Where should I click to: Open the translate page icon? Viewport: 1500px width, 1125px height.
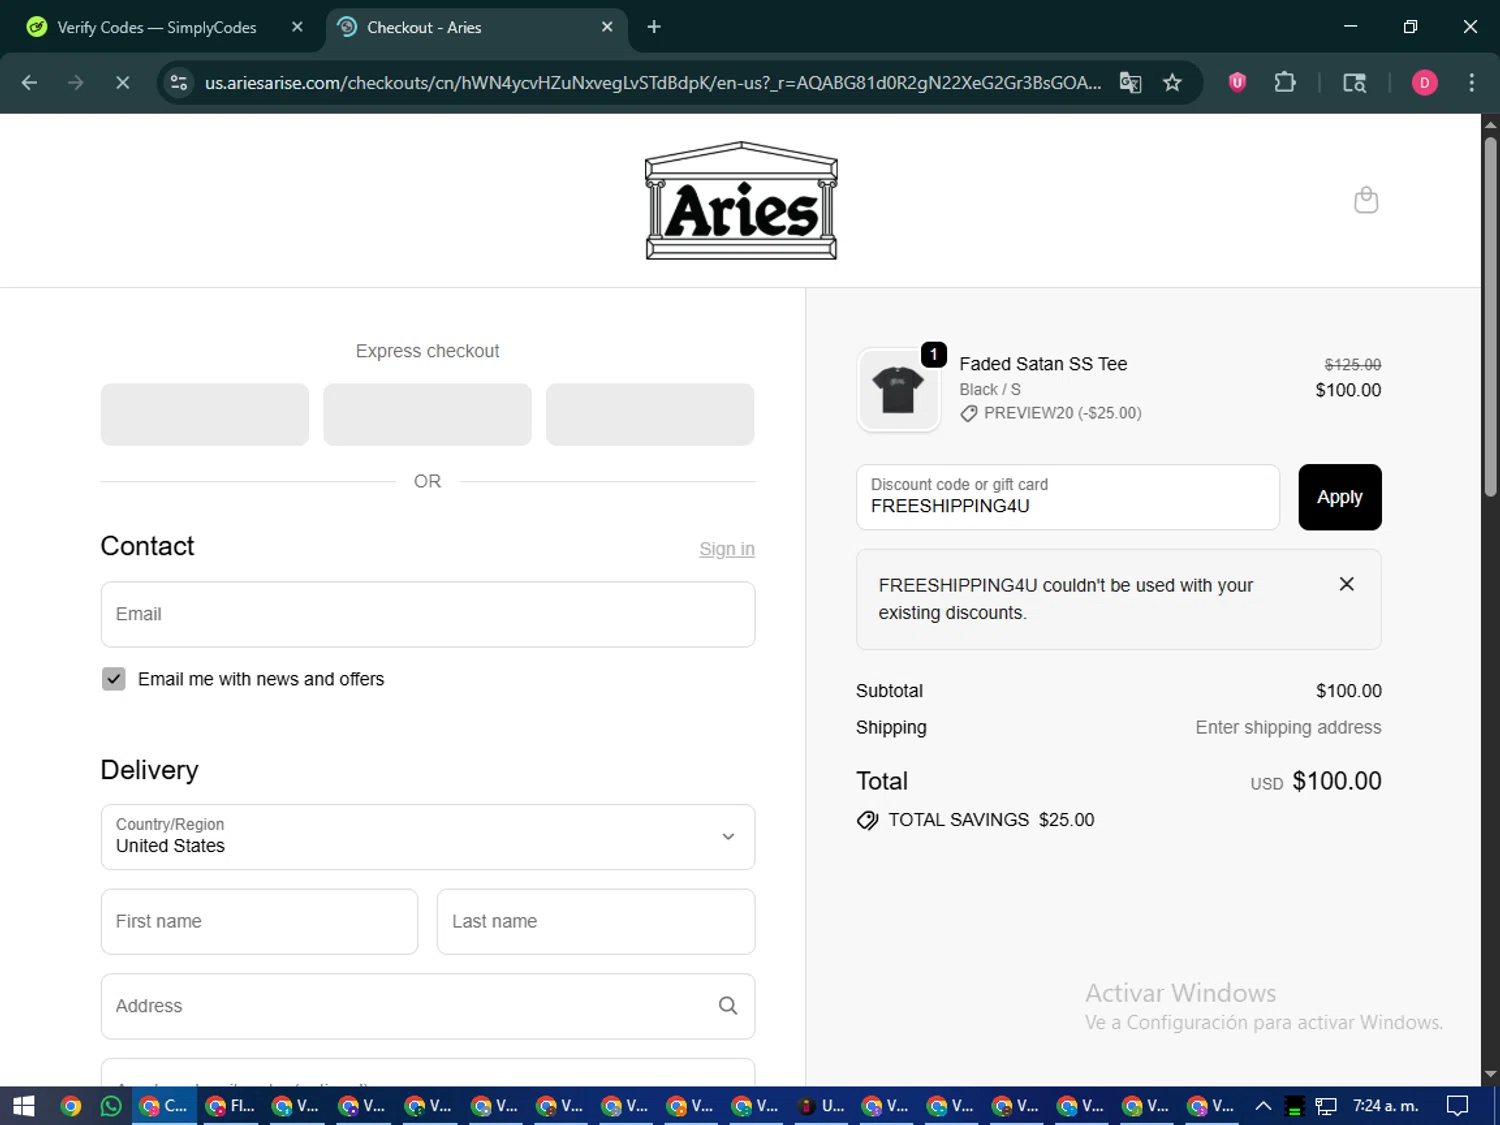click(1130, 83)
